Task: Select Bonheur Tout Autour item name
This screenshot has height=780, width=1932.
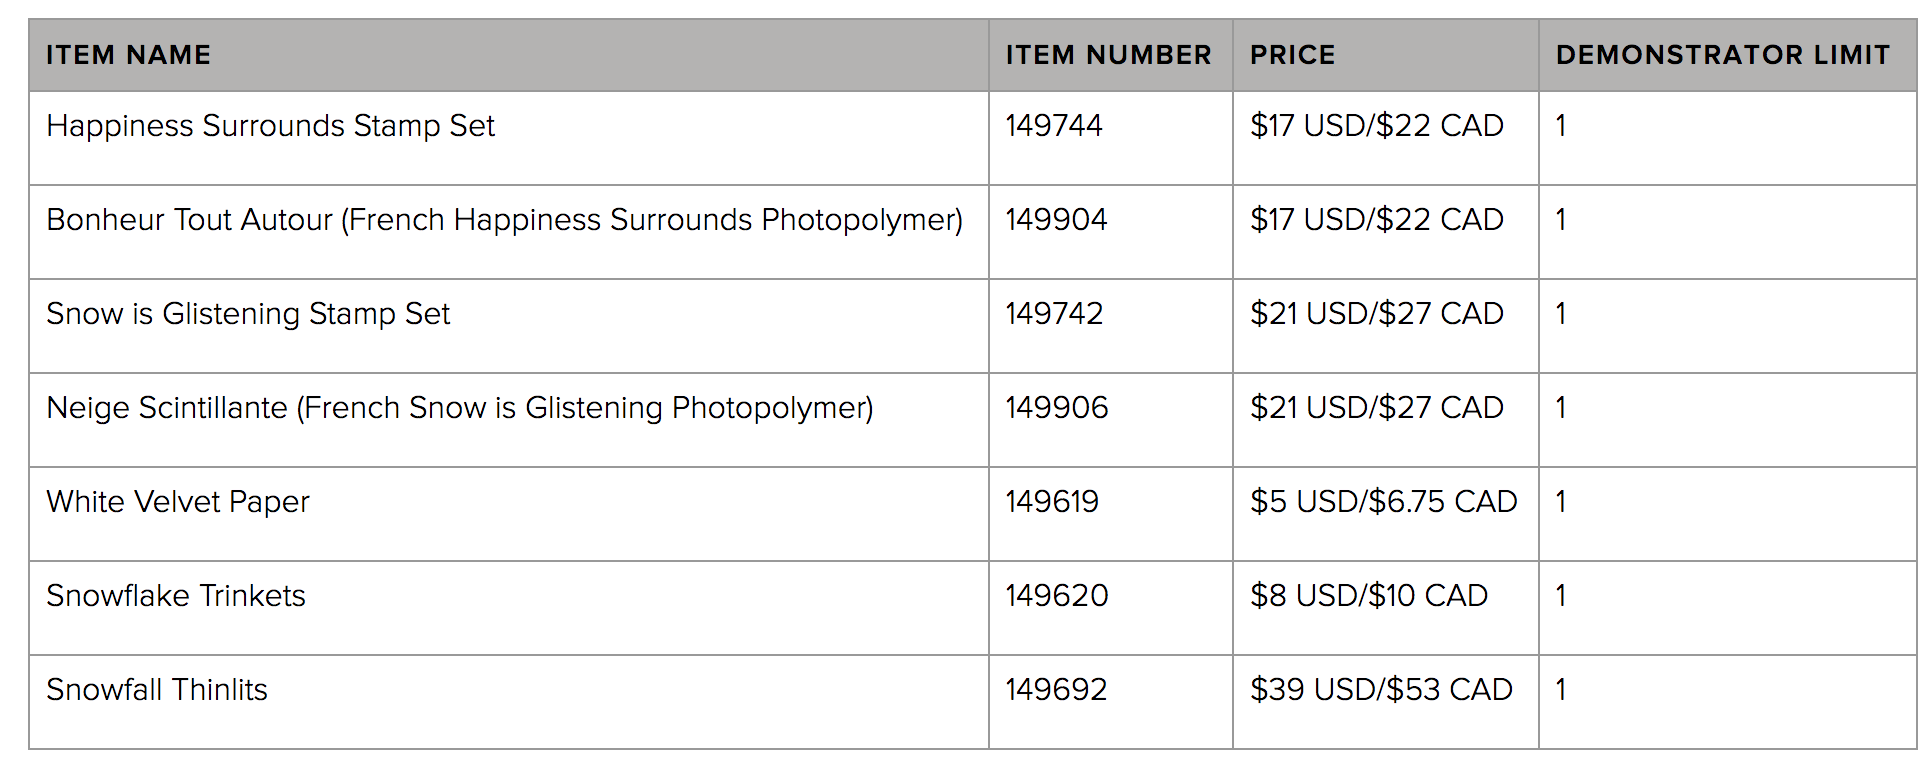Action: pyautogui.click(x=504, y=220)
